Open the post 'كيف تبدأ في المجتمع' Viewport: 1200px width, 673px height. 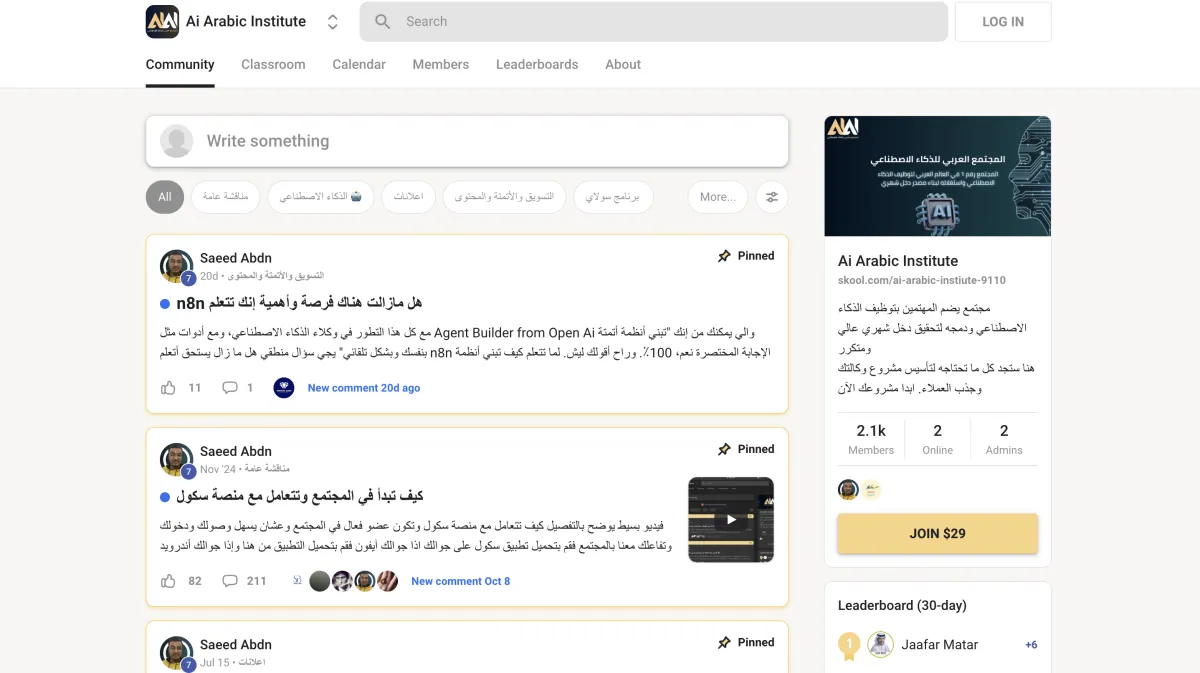[300, 495]
